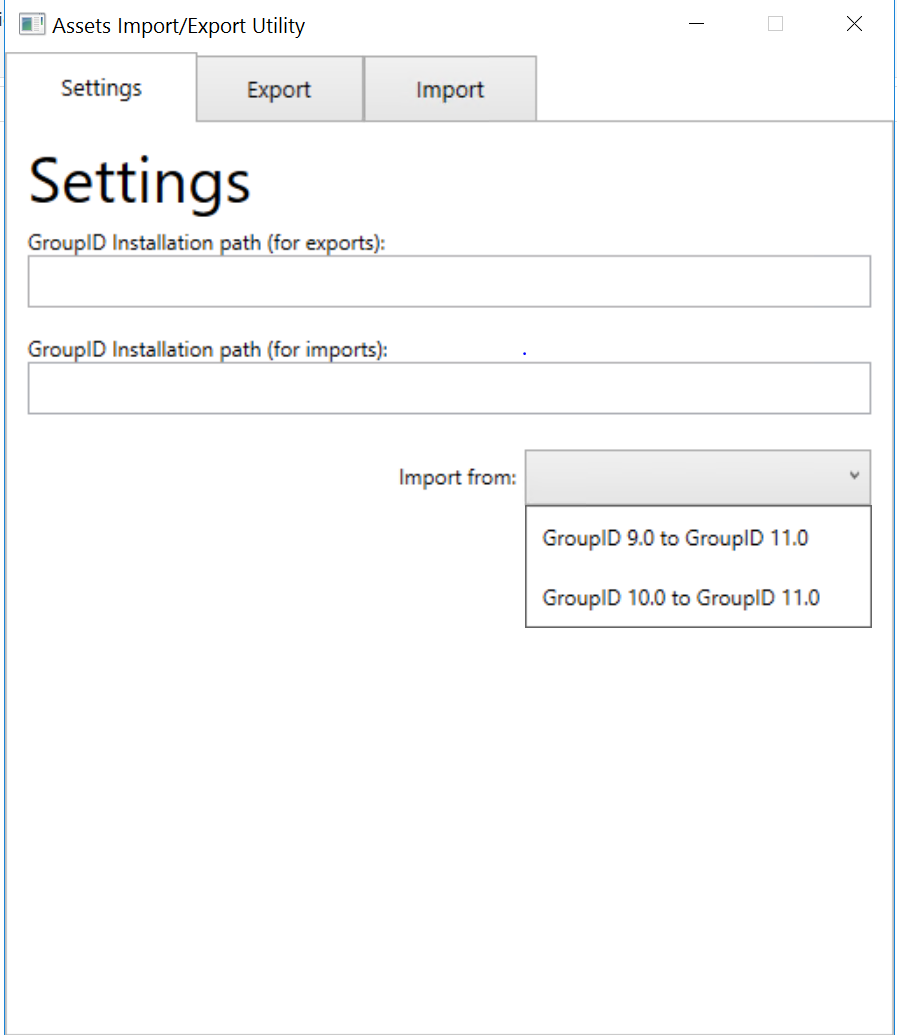
Task: Open the Import tab
Action: (x=449, y=88)
